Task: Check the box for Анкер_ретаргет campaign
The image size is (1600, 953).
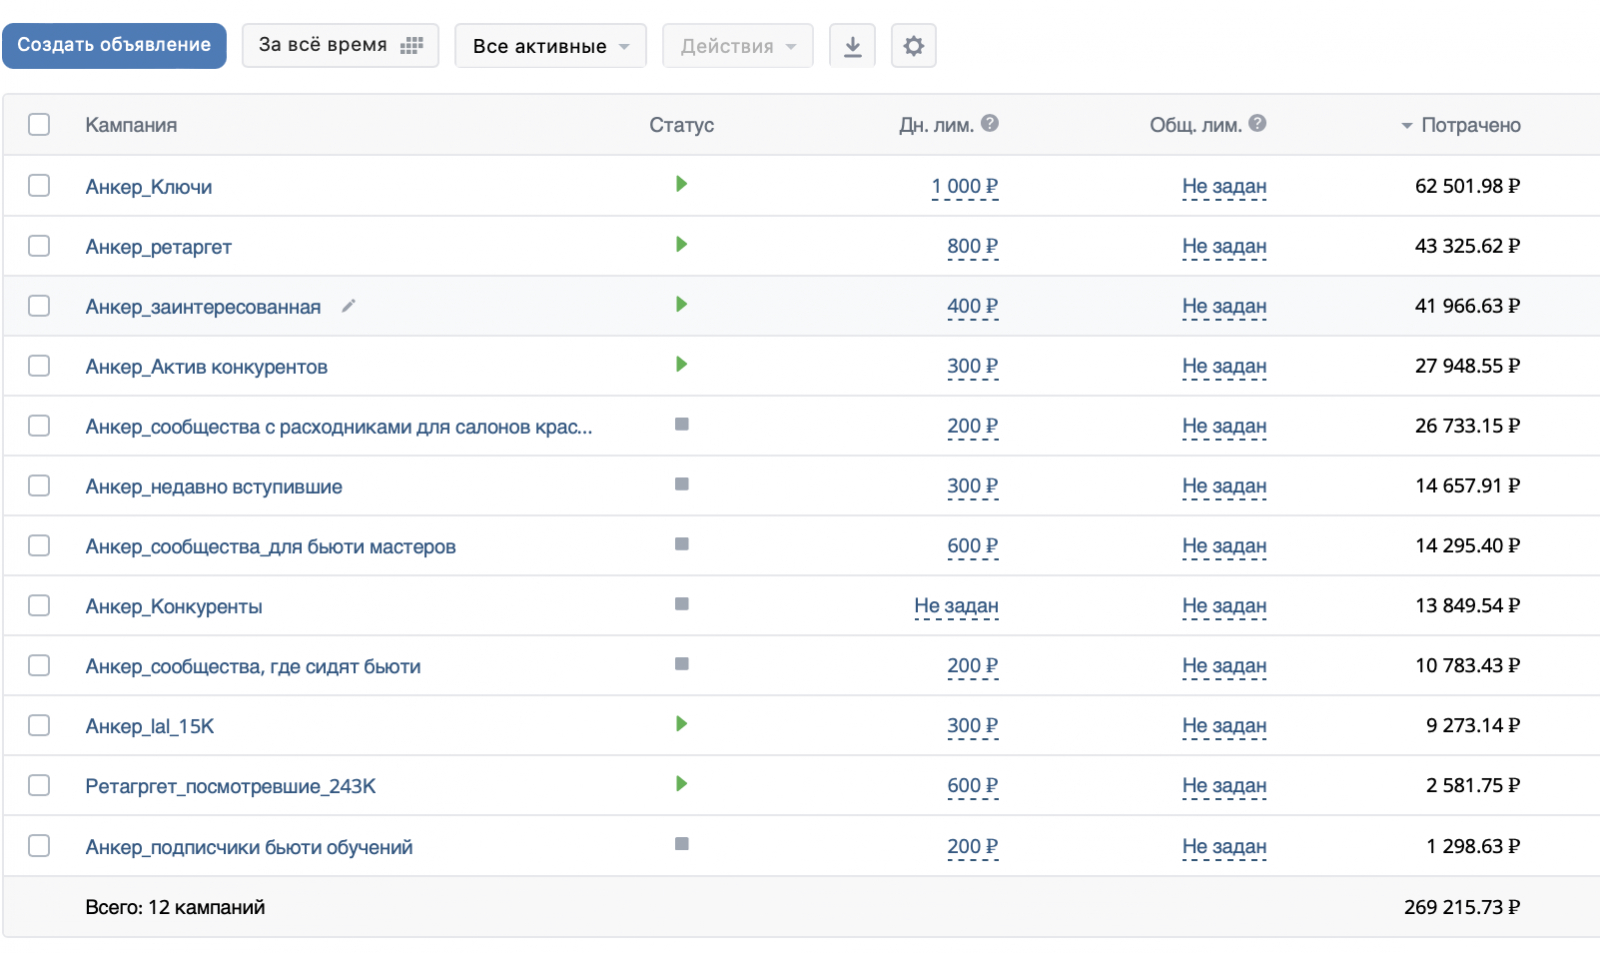Action: coord(39,245)
